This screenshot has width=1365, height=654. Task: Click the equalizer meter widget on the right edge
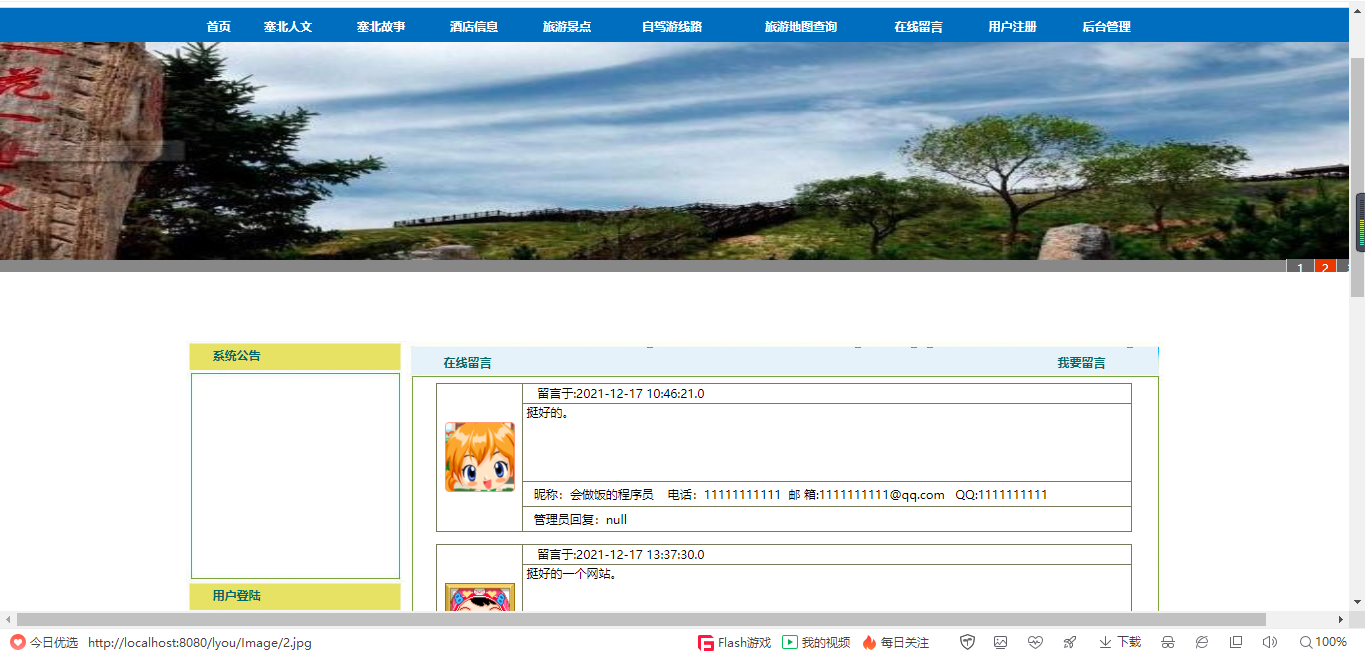pyautogui.click(x=1360, y=222)
